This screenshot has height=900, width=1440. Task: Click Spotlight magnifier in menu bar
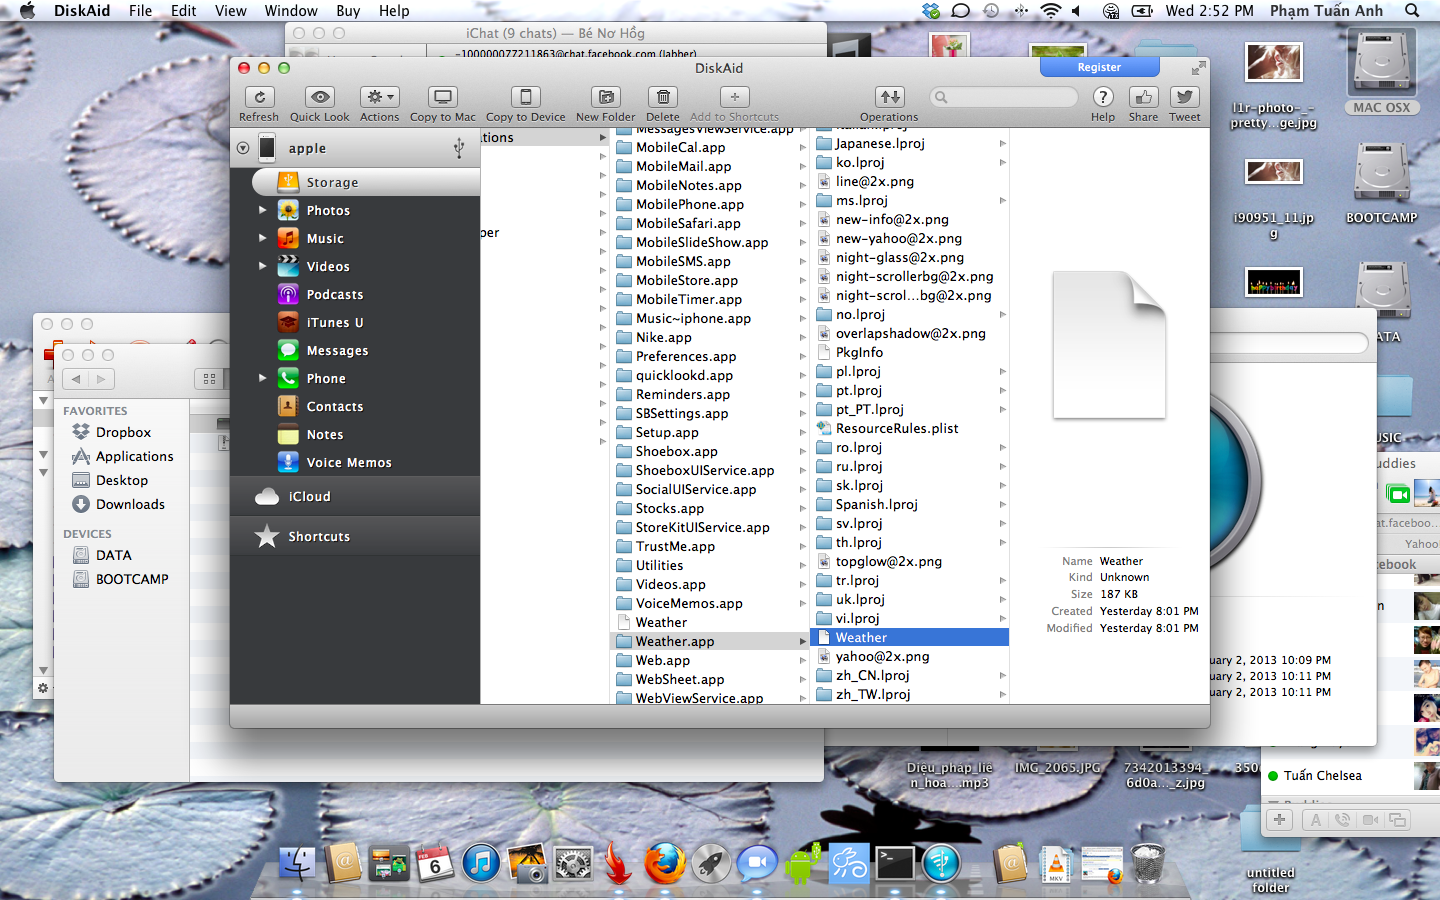(1412, 11)
